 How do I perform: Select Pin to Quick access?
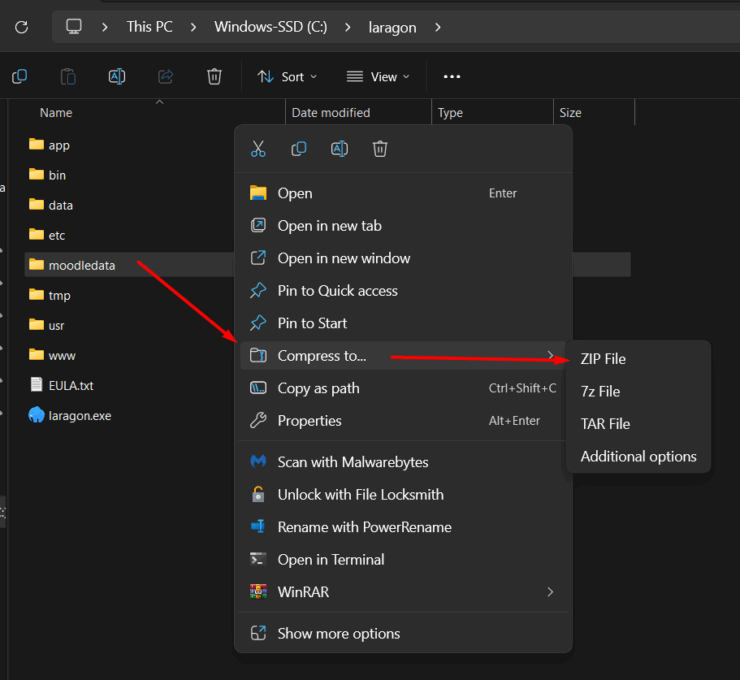point(404,291)
